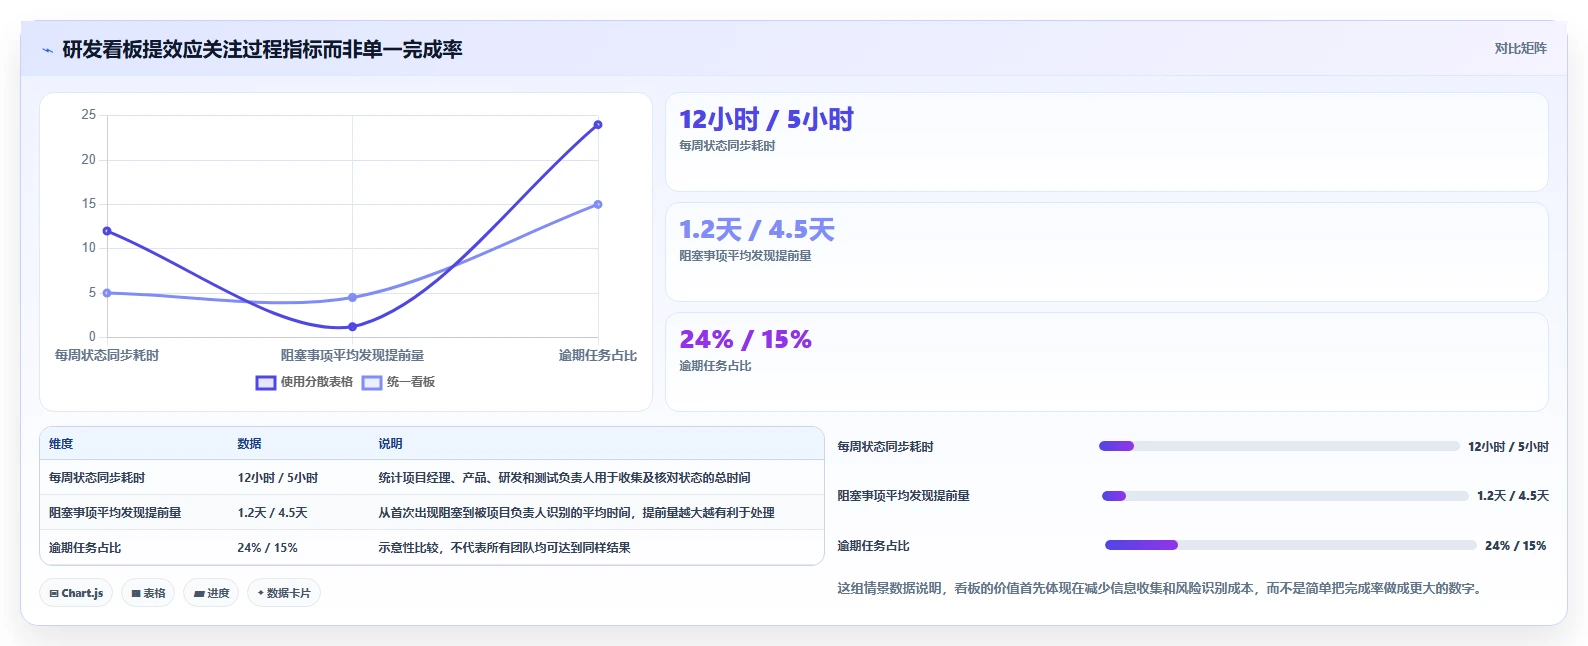Click the 阻塞事项平均发现提前量 label beside progress bar
Viewport: 1588px width, 646px height.
[903, 496]
